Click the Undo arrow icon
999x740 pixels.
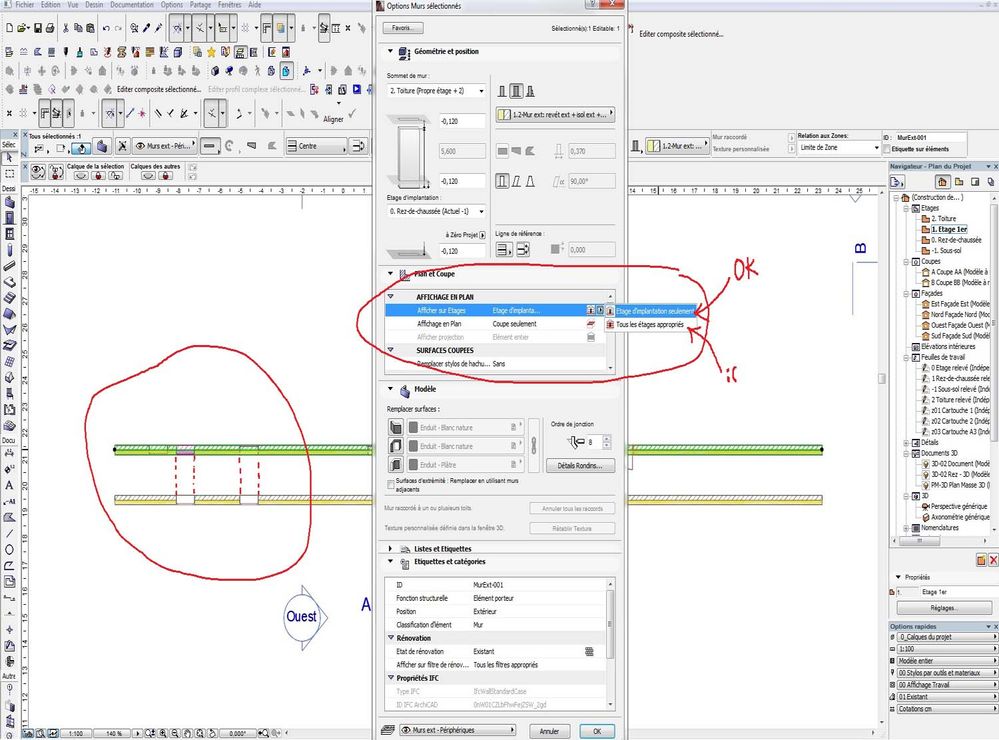point(106,28)
